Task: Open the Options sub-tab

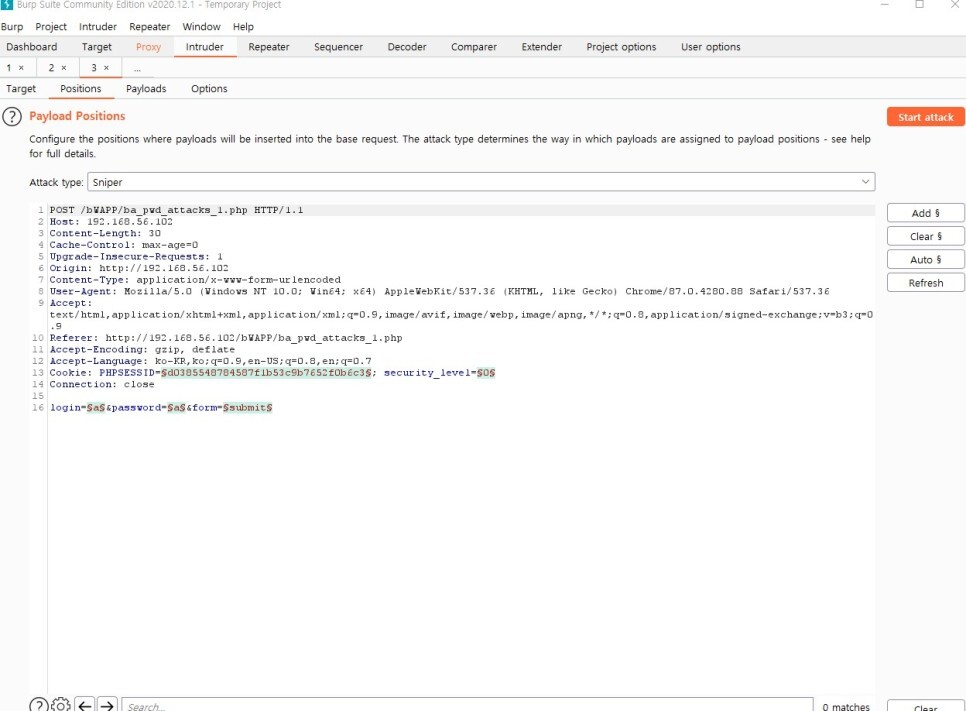Action: [209, 89]
